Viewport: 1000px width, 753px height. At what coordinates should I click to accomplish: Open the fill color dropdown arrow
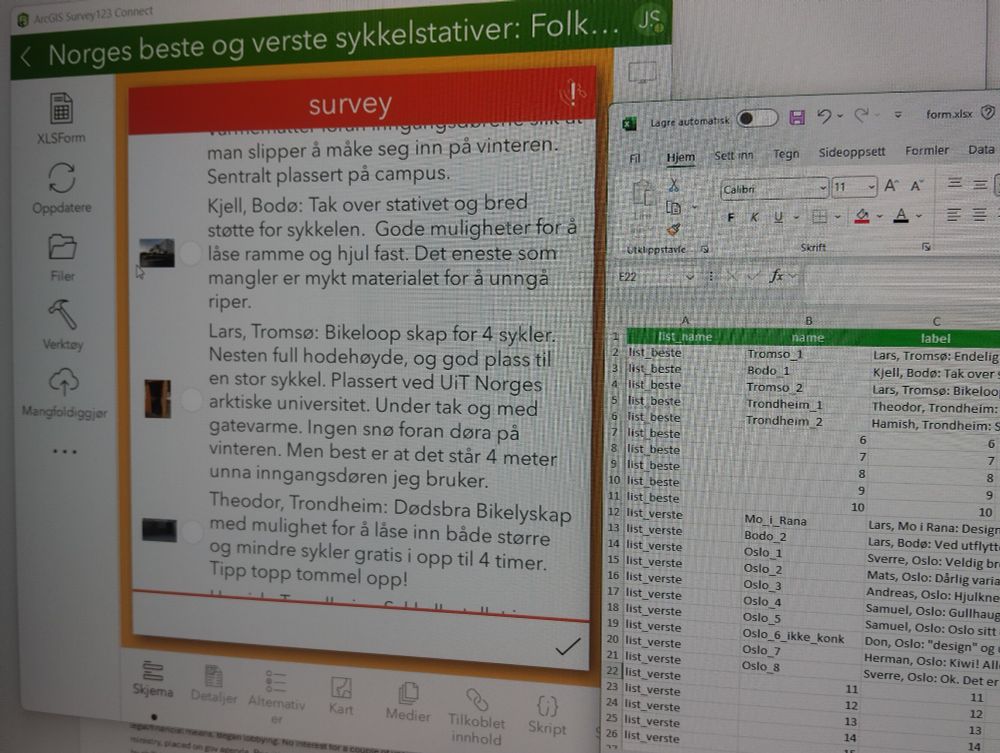[x=879, y=216]
